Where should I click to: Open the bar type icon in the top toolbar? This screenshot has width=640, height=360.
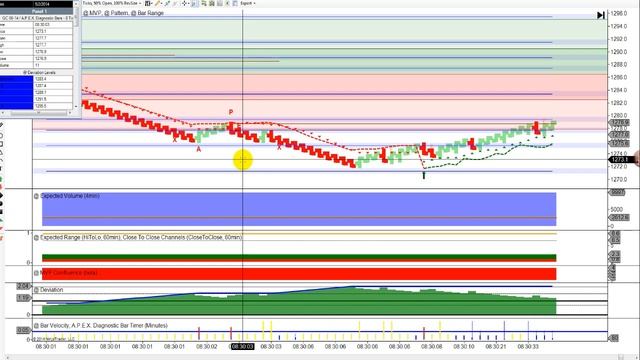pyautogui.click(x=147, y=3)
